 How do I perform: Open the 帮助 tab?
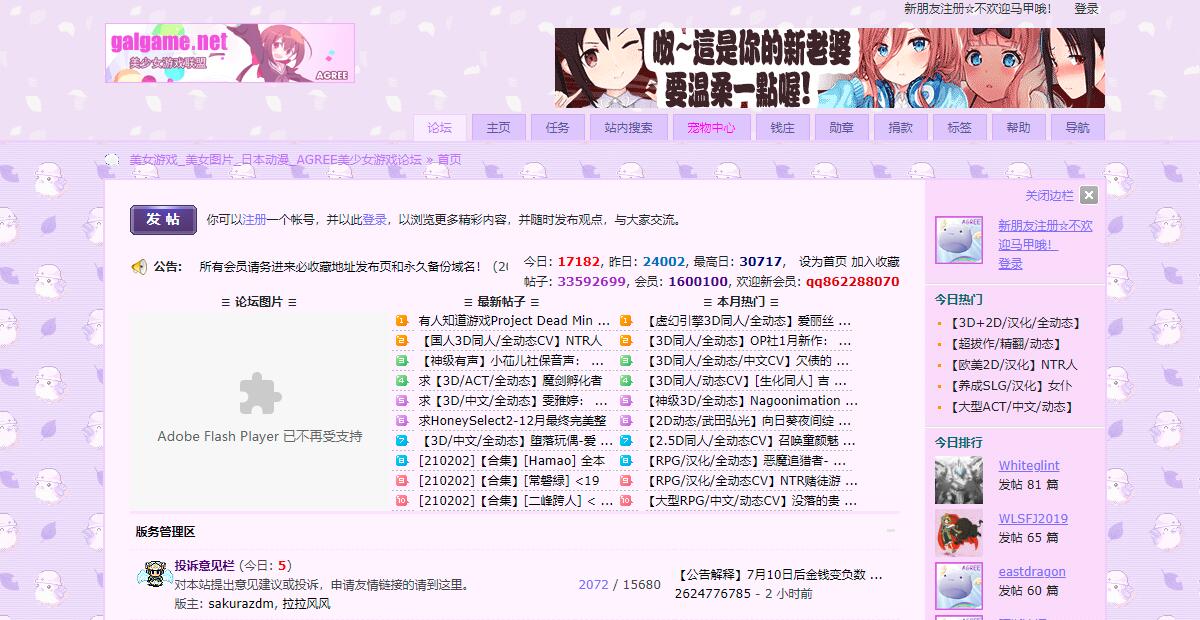click(x=1019, y=127)
